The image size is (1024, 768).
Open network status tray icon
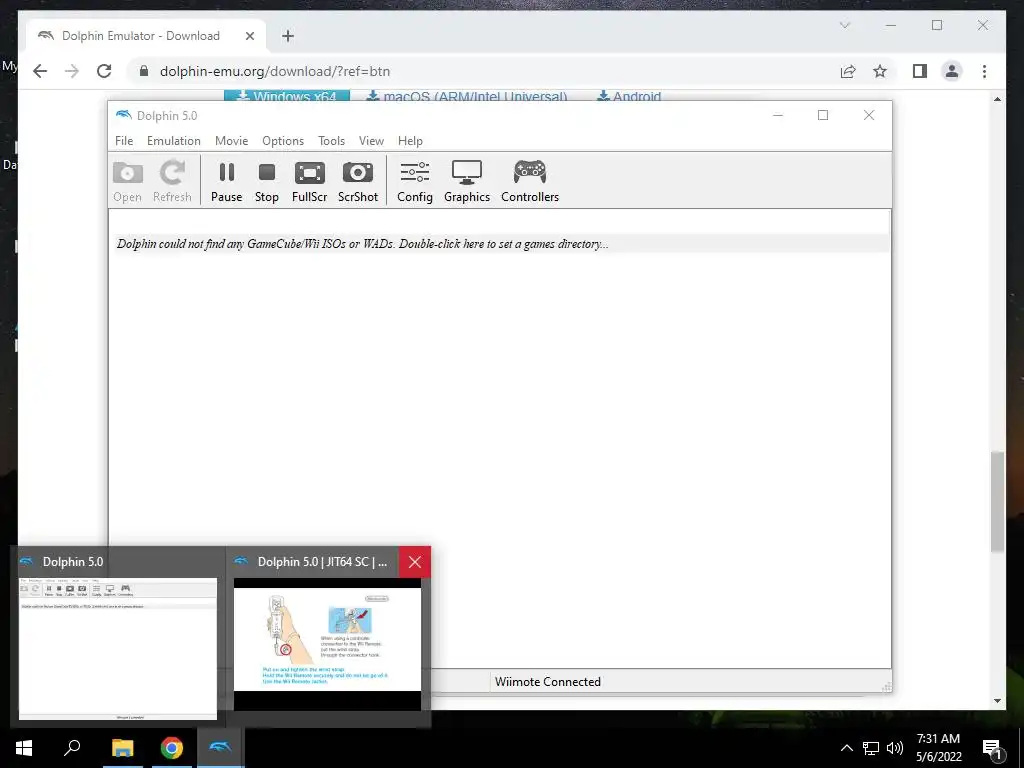tap(871, 748)
